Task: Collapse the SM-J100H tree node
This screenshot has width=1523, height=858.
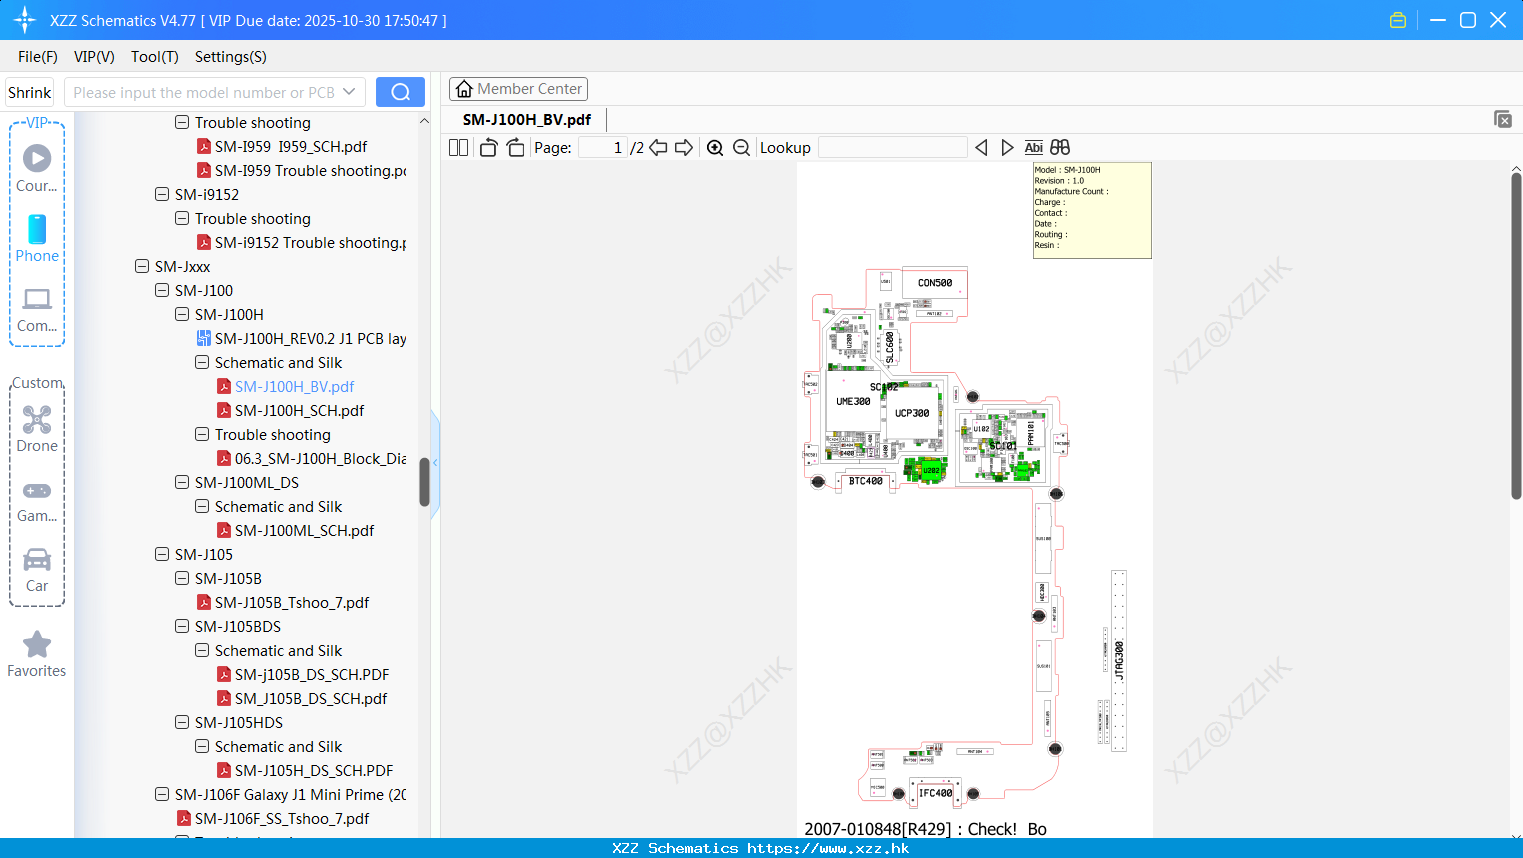Action: tap(182, 315)
